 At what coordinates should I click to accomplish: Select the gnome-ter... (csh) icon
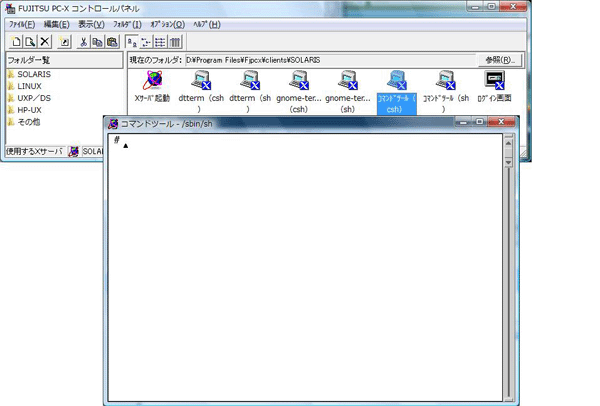coord(299,92)
